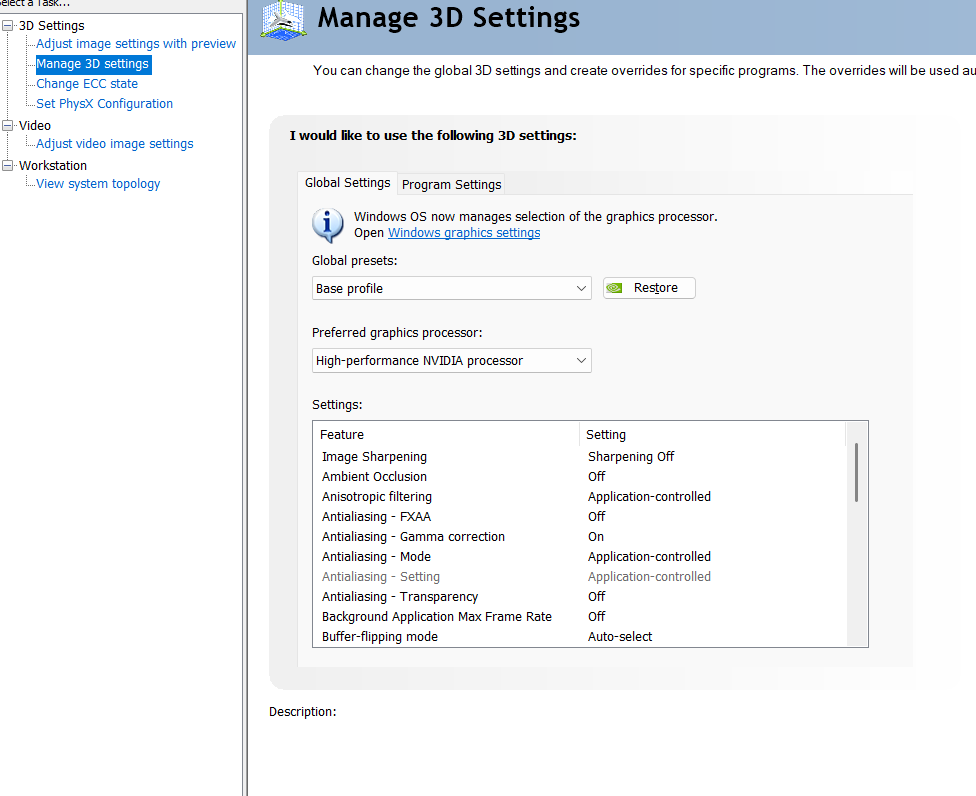The image size is (976, 796).
Task: Select Change ECC state in sidebar
Action: (87, 84)
